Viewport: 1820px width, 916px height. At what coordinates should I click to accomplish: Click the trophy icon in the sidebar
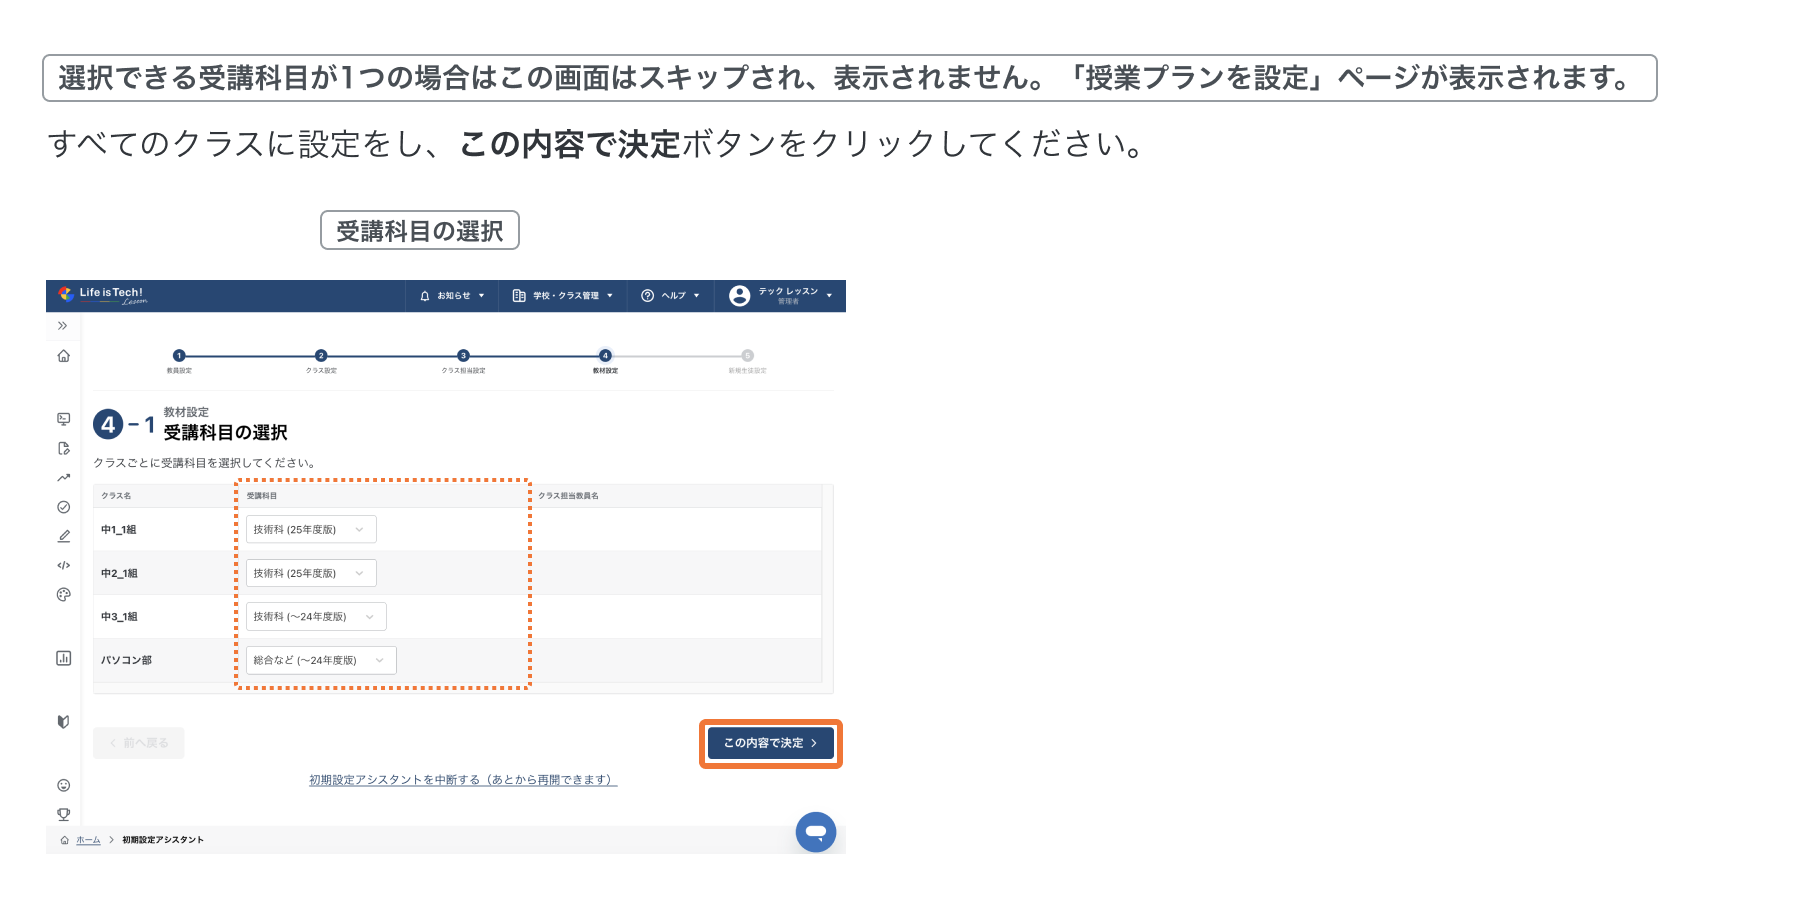[64, 814]
